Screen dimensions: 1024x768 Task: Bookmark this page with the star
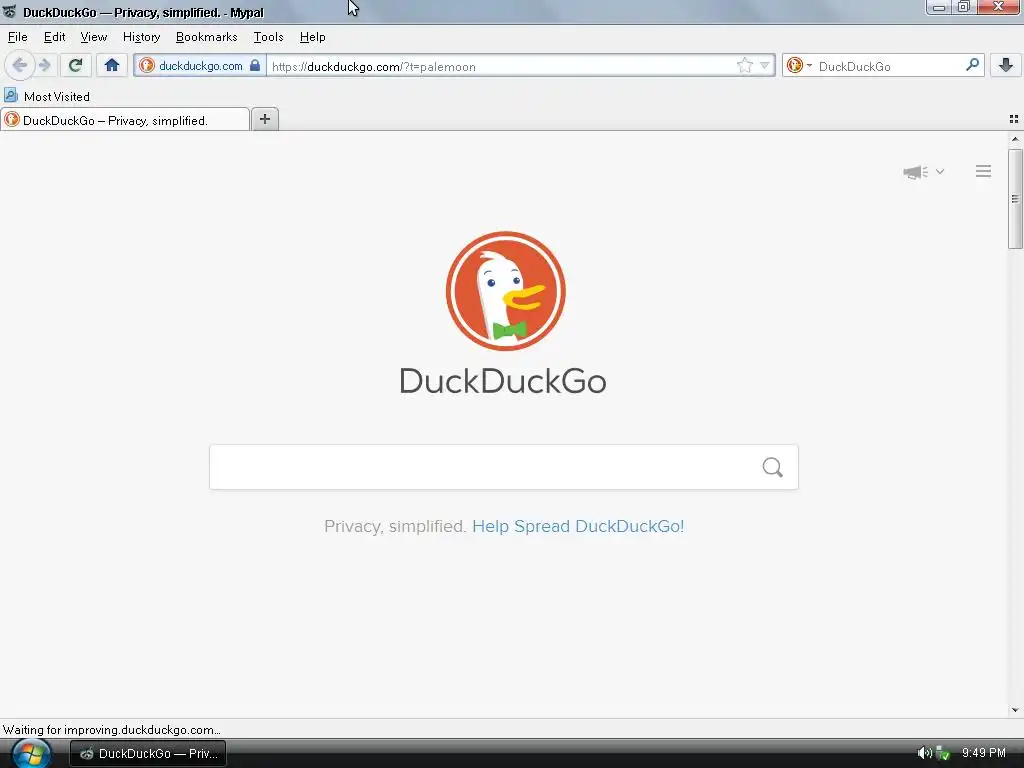(x=744, y=65)
